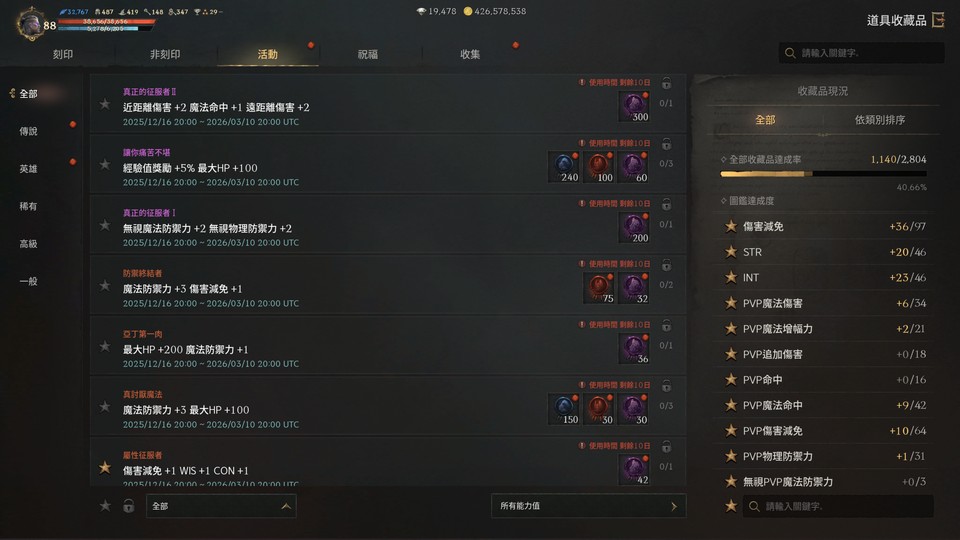Click the star icon beside 傷害減免 stat

click(x=730, y=227)
